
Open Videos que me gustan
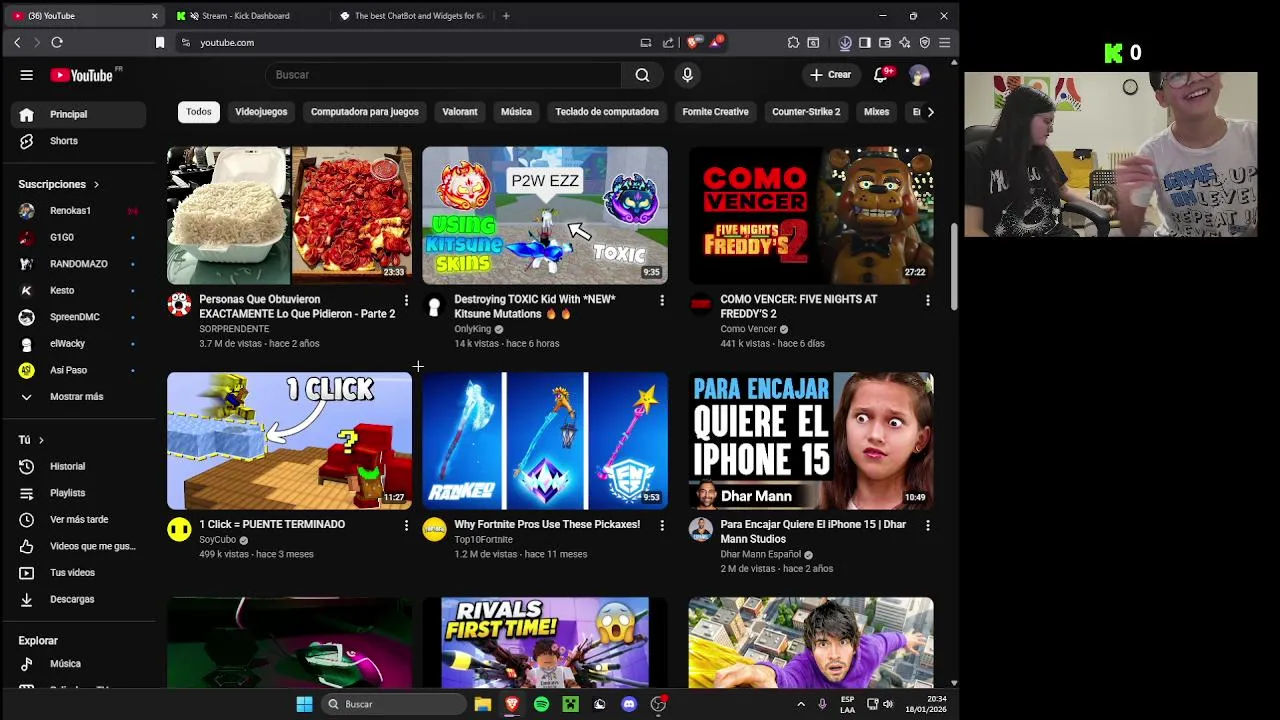[x=80, y=546]
